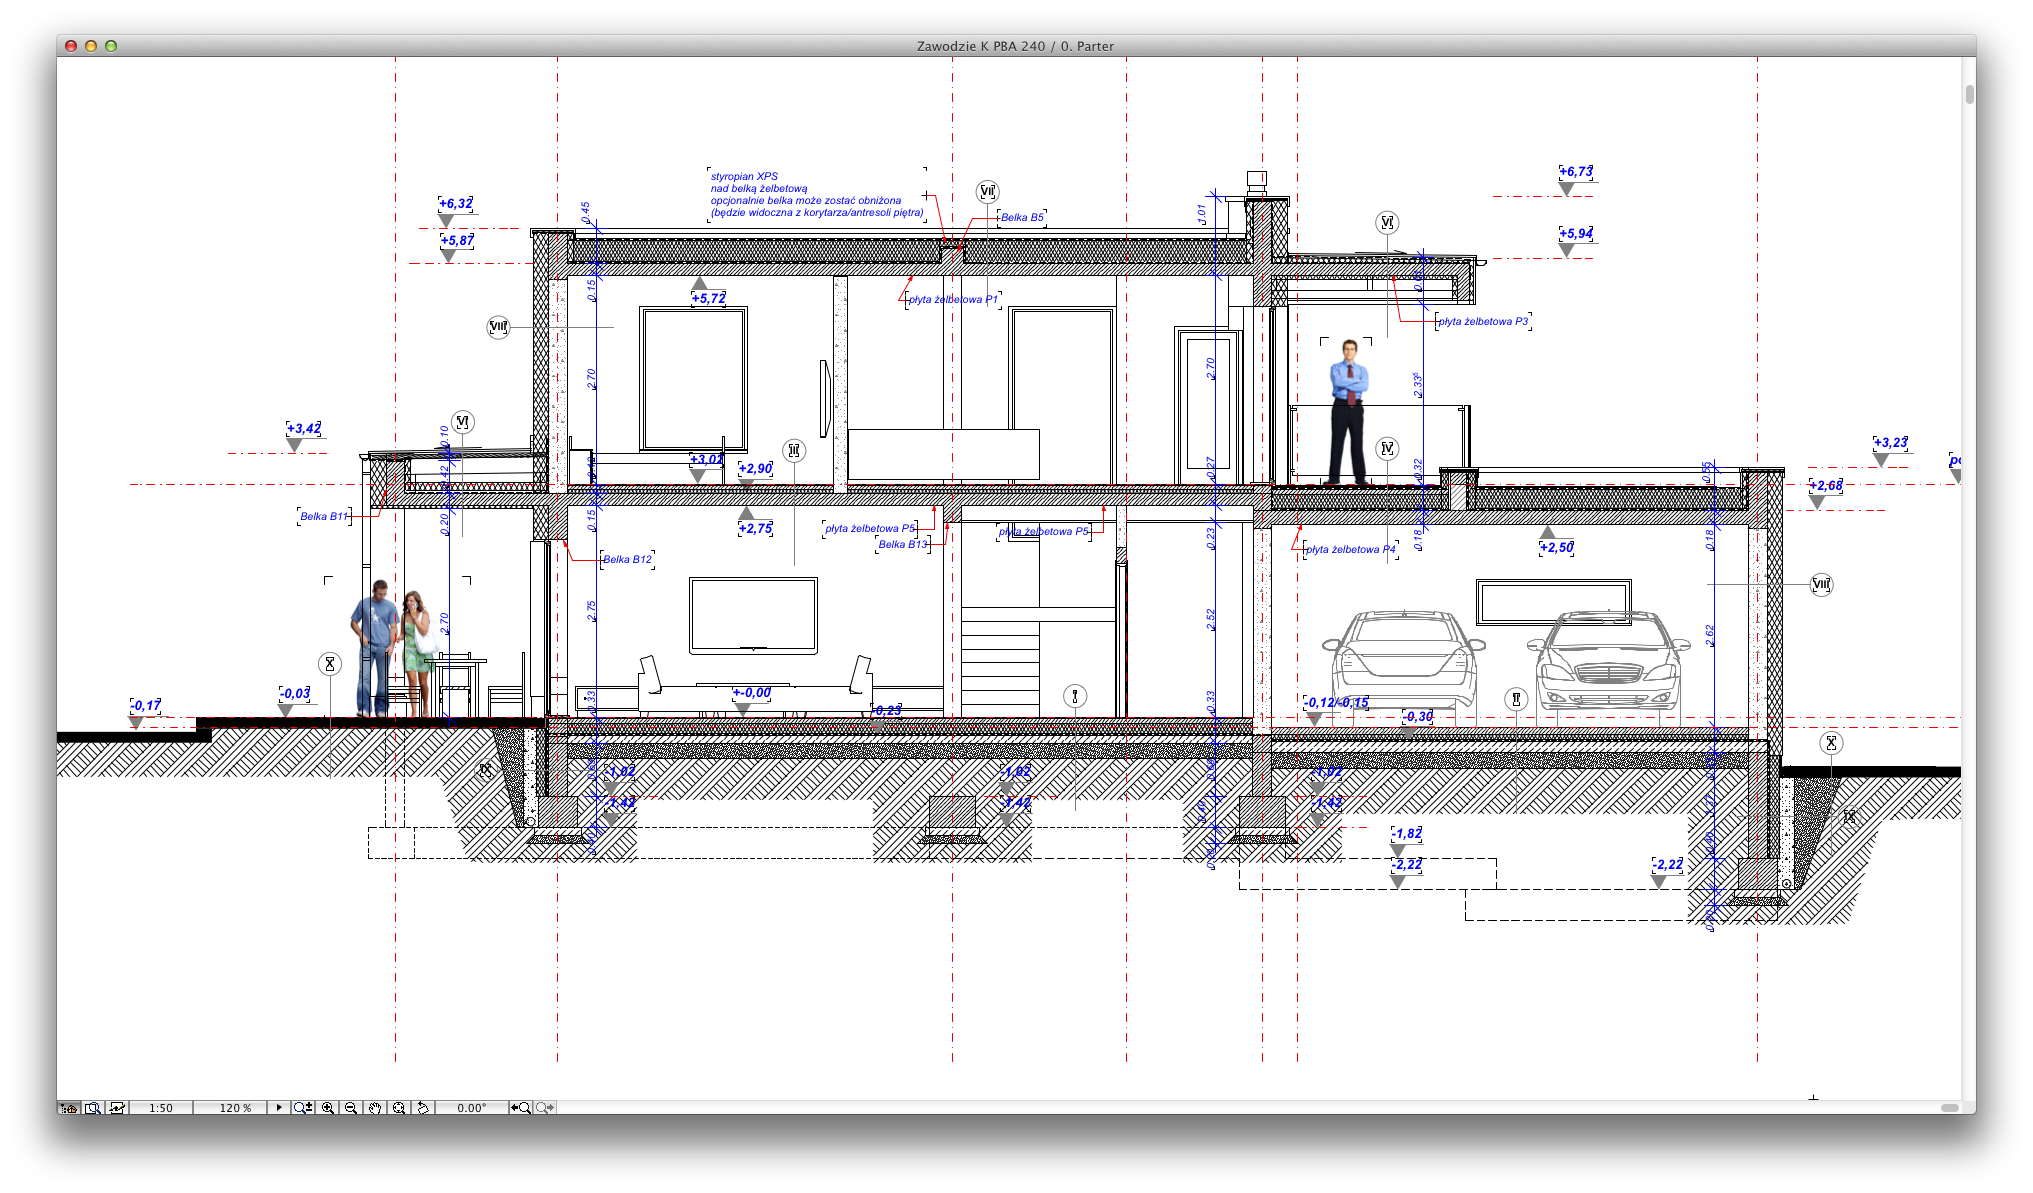Click the vertical scrollbar thumb

1969,95
